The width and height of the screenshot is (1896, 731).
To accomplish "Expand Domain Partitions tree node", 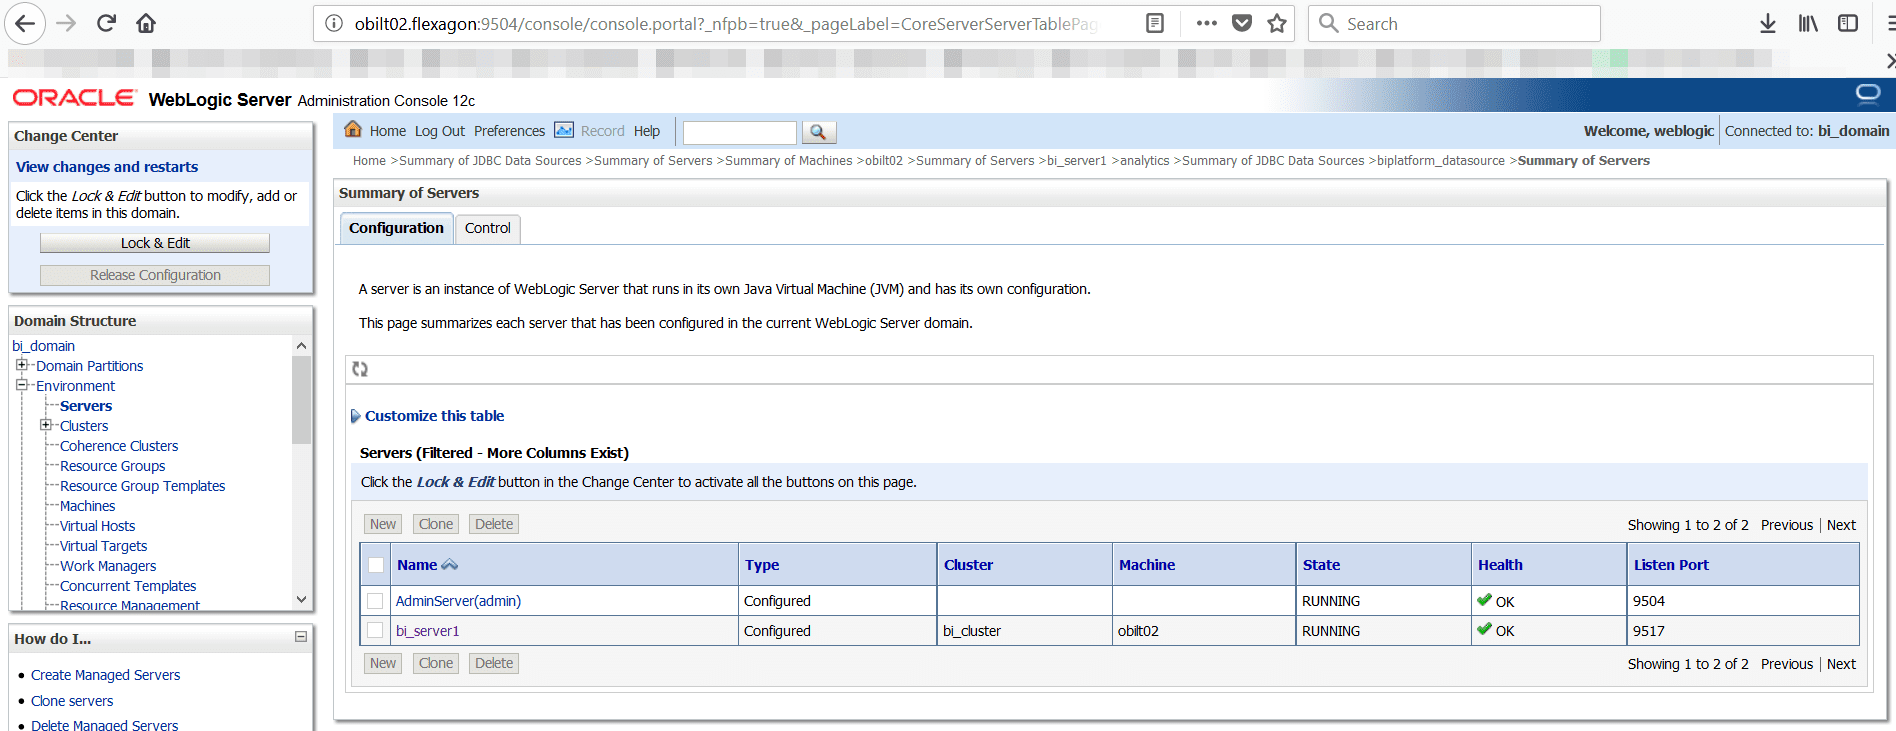I will point(22,365).
